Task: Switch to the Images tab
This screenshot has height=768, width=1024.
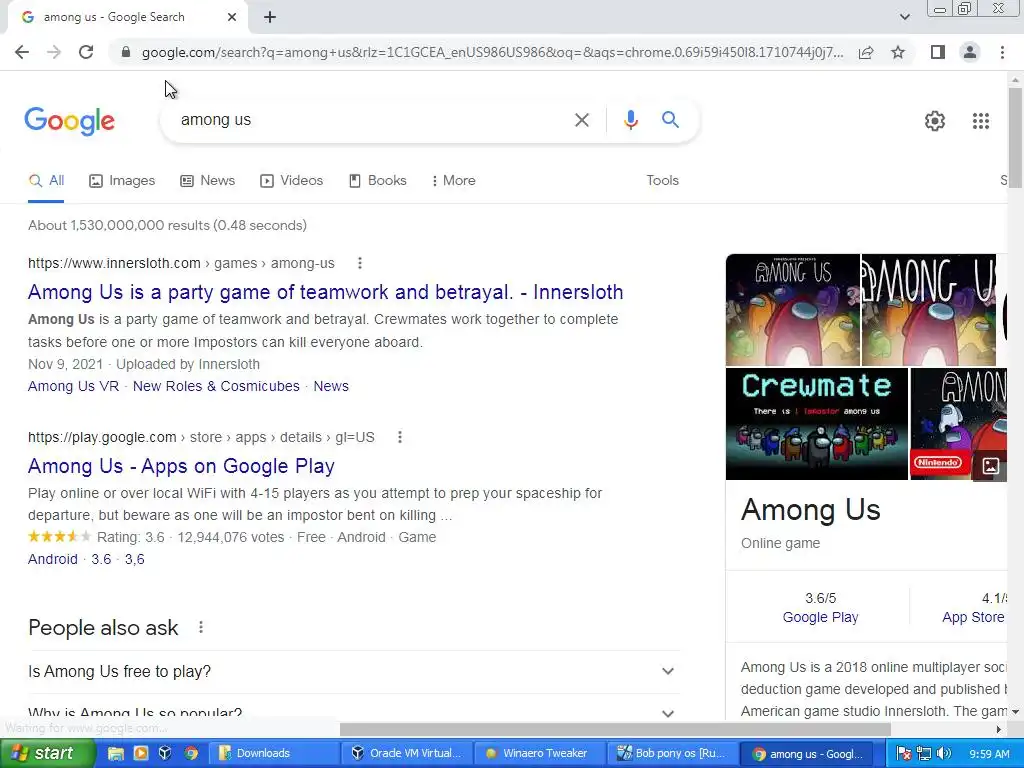Action: pos(122,181)
